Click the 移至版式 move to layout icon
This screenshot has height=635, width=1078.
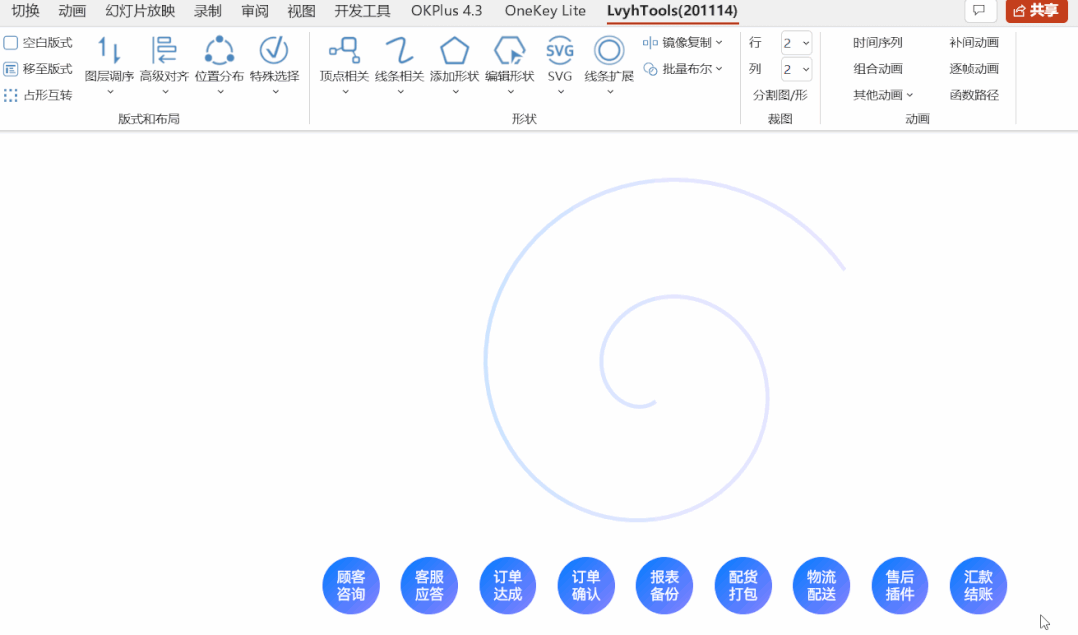(10, 69)
